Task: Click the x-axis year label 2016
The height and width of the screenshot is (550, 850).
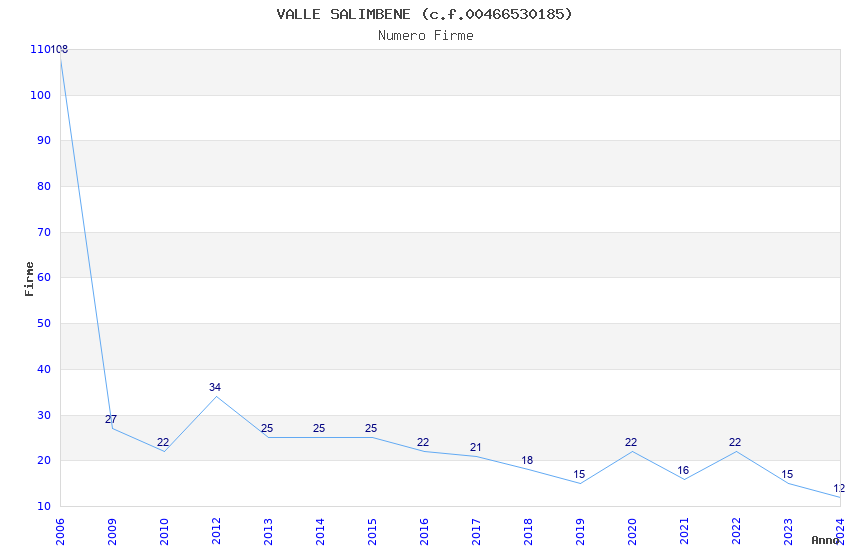Action: tap(424, 532)
